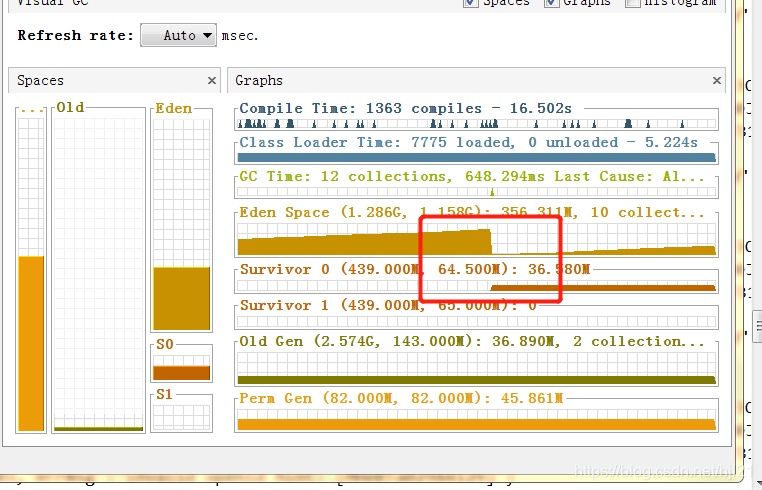This screenshot has height=490, width=762.
Task: Close the Spaces panel
Action: pos(211,81)
